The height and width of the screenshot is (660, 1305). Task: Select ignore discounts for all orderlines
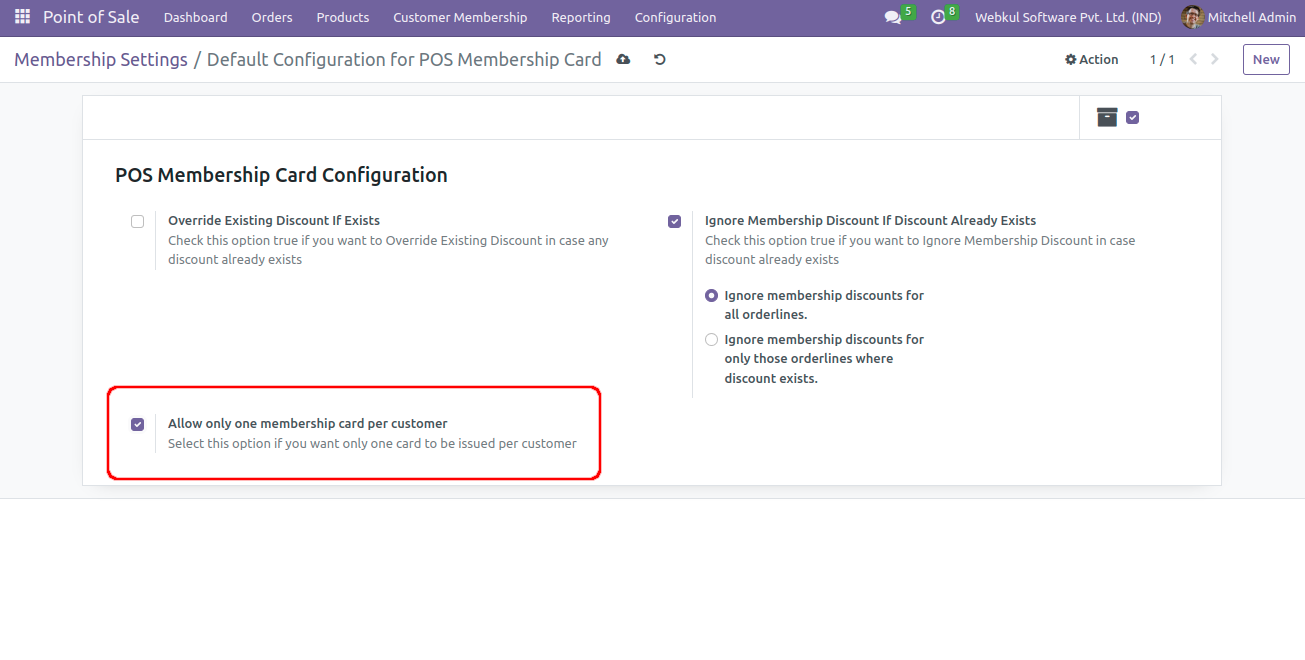point(711,296)
